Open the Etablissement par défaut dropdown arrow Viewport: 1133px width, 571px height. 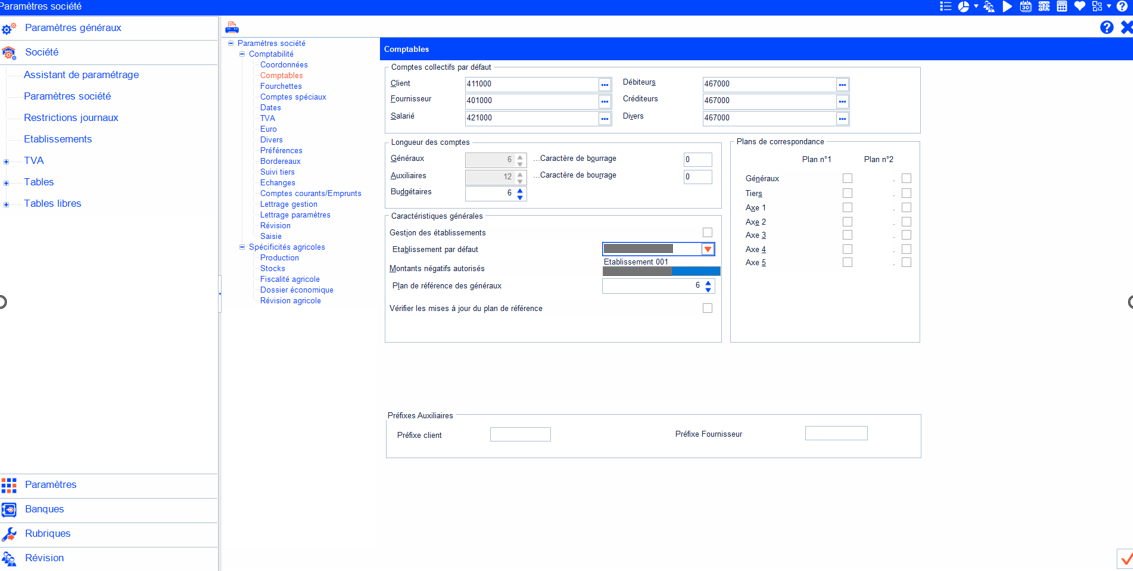click(707, 249)
